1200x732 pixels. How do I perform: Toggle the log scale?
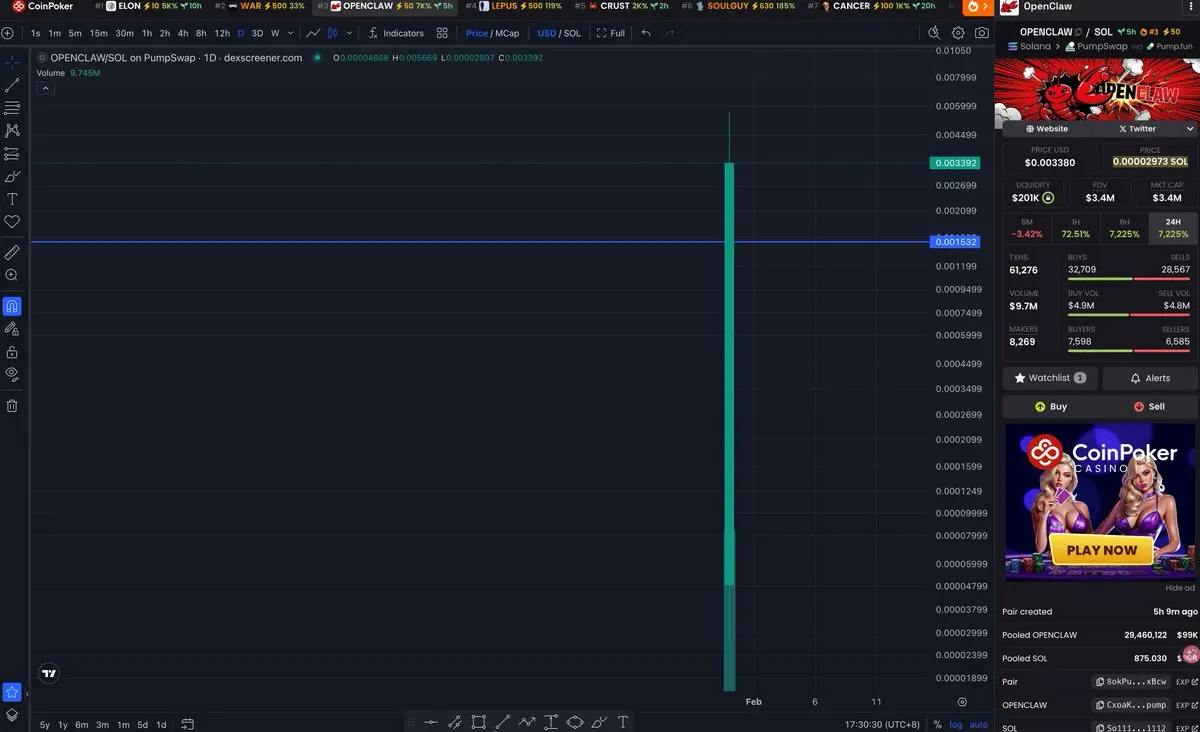[x=956, y=724]
